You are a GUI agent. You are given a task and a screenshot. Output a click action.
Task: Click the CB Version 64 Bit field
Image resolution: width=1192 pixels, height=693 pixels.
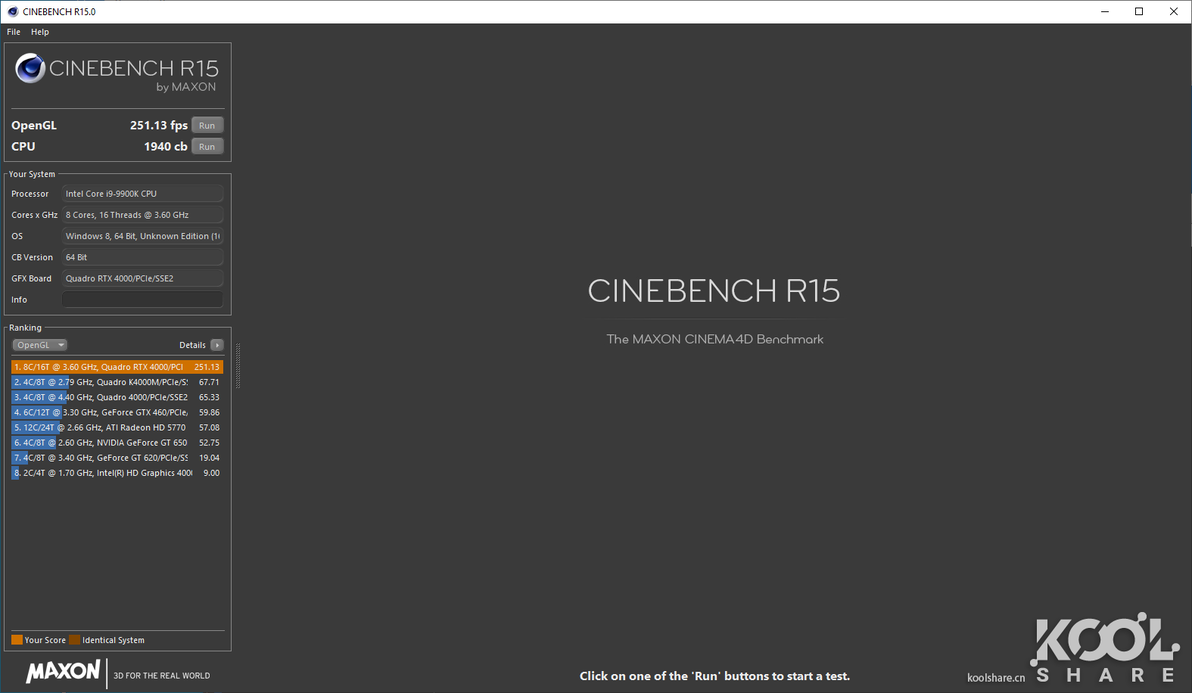pyautogui.click(x=142, y=258)
